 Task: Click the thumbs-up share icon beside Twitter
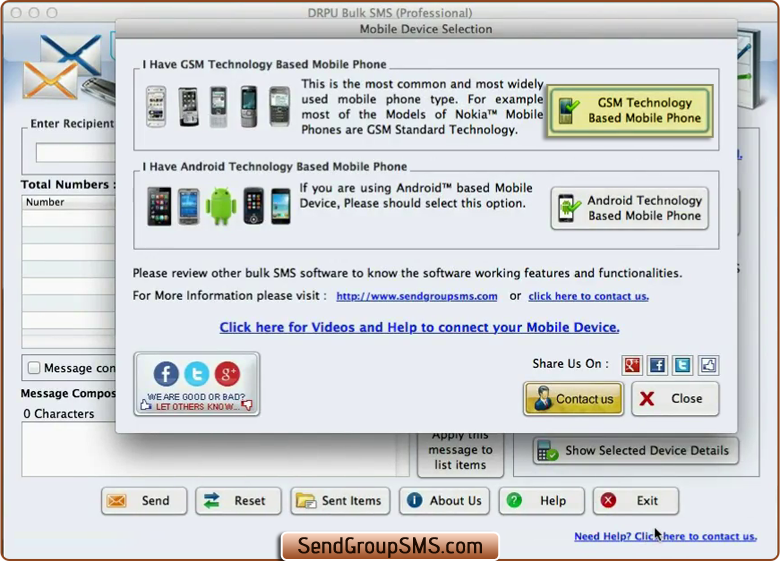pos(708,365)
